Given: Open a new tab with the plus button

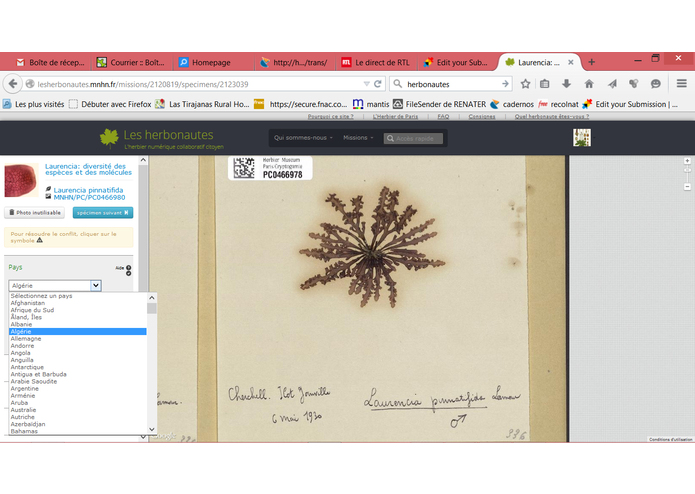Looking at the screenshot, I should (x=591, y=62).
